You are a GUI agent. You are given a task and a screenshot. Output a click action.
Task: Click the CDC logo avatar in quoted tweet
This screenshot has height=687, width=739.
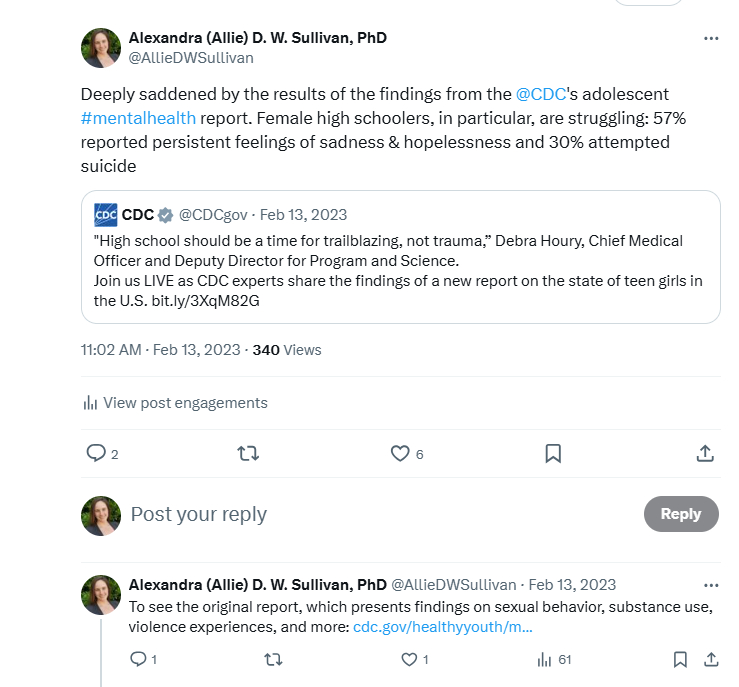point(106,215)
